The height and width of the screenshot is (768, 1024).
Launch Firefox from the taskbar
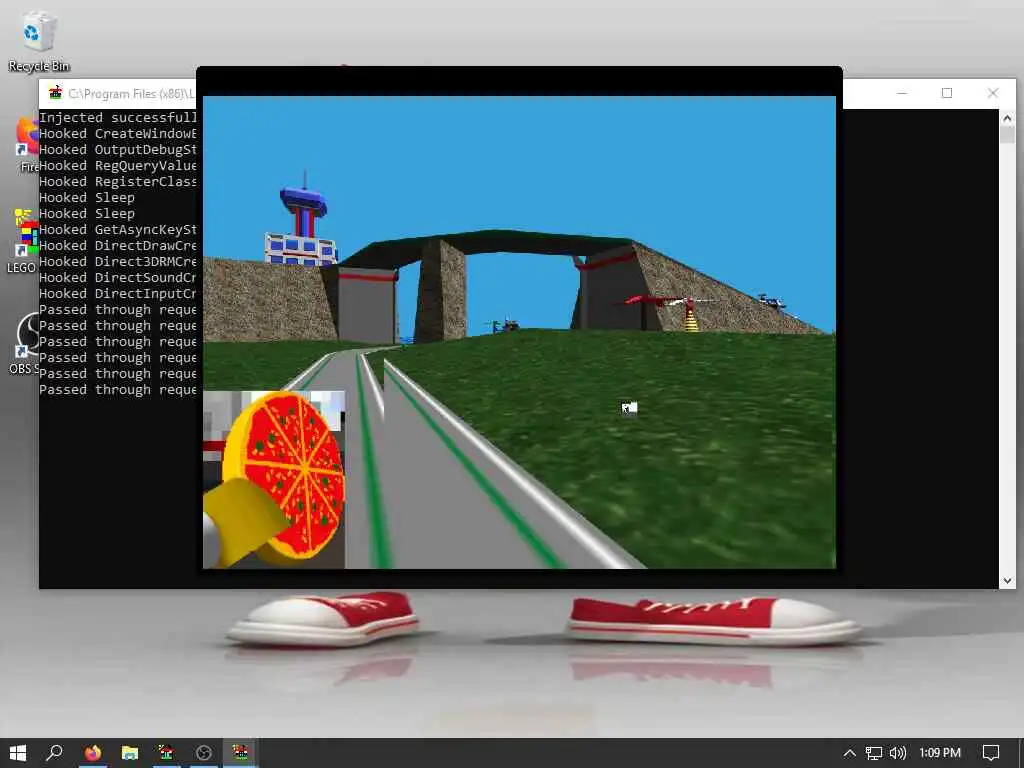coord(93,753)
